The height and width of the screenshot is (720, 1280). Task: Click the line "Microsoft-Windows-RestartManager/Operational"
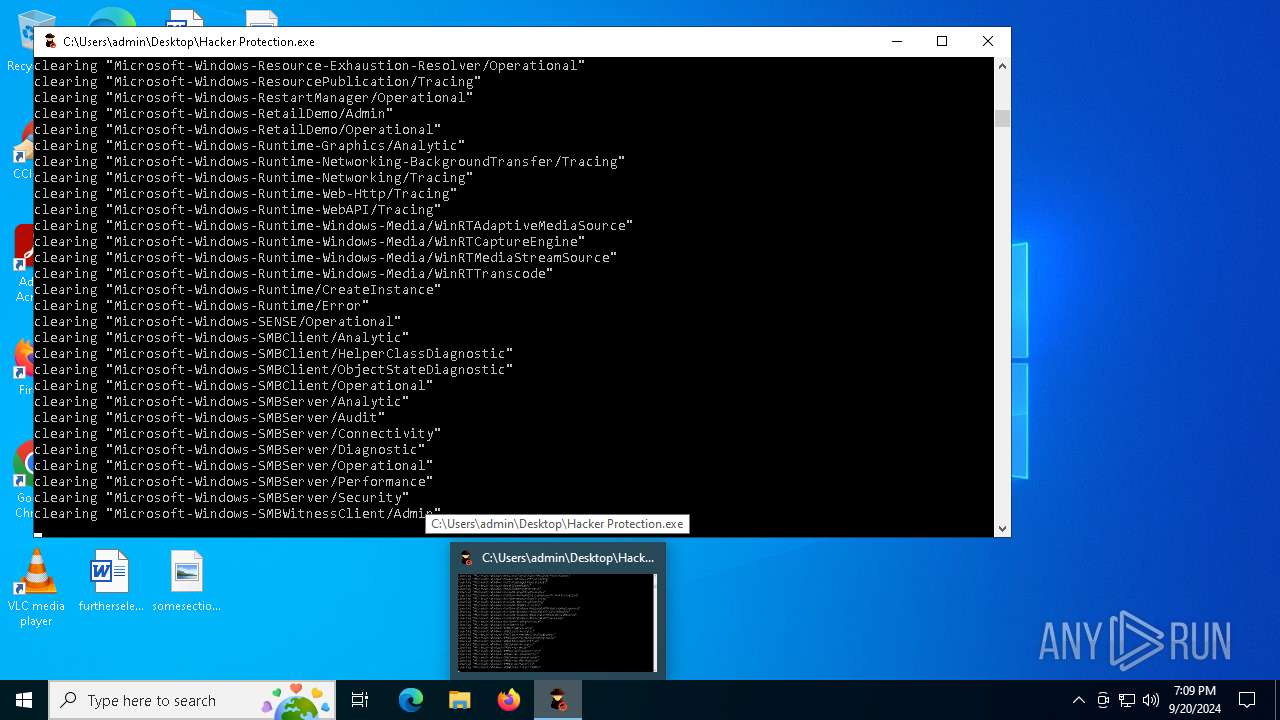click(x=253, y=97)
